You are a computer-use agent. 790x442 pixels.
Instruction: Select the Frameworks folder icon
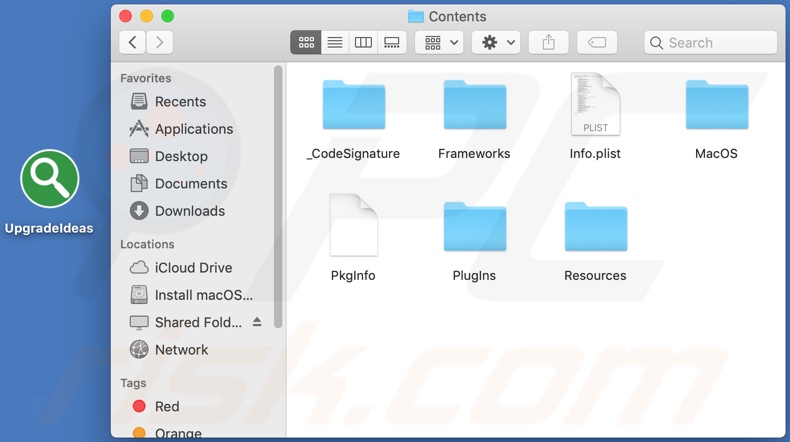475,105
